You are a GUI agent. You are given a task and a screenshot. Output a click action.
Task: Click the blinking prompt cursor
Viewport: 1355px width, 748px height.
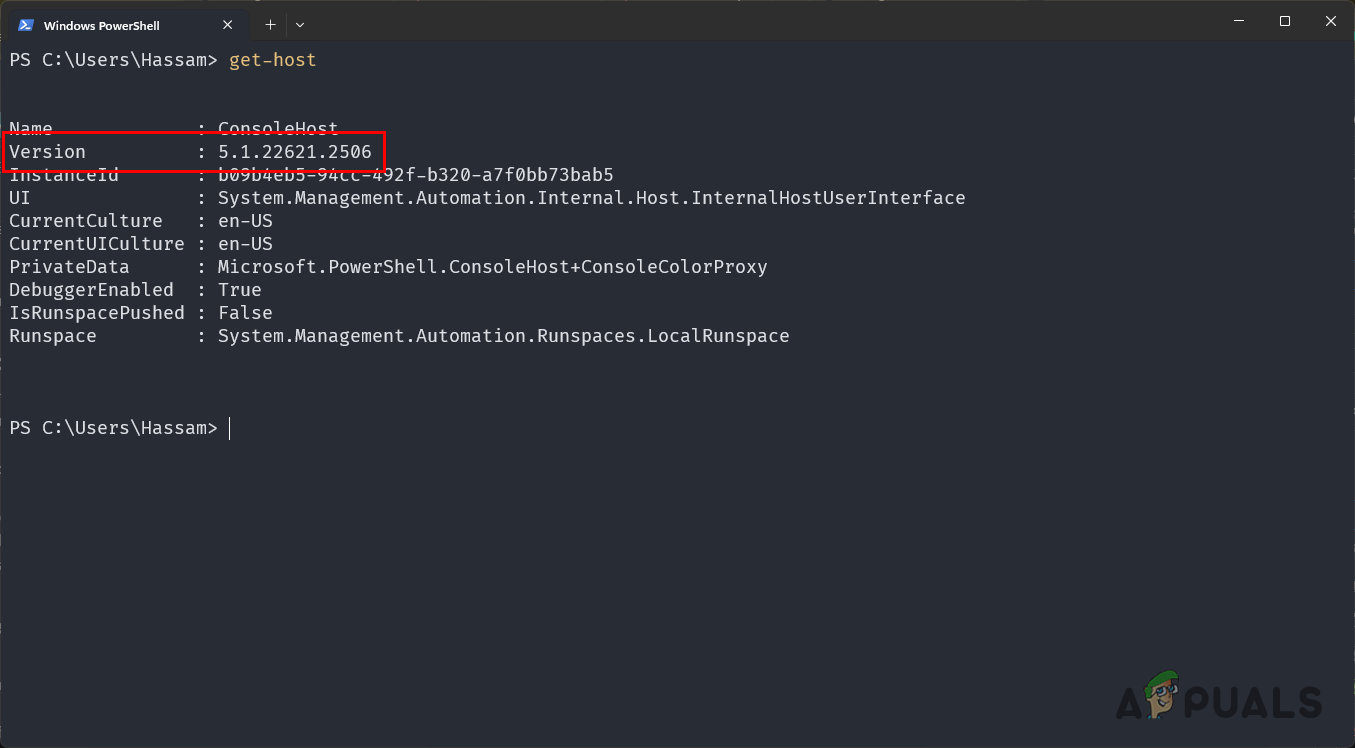click(x=230, y=428)
